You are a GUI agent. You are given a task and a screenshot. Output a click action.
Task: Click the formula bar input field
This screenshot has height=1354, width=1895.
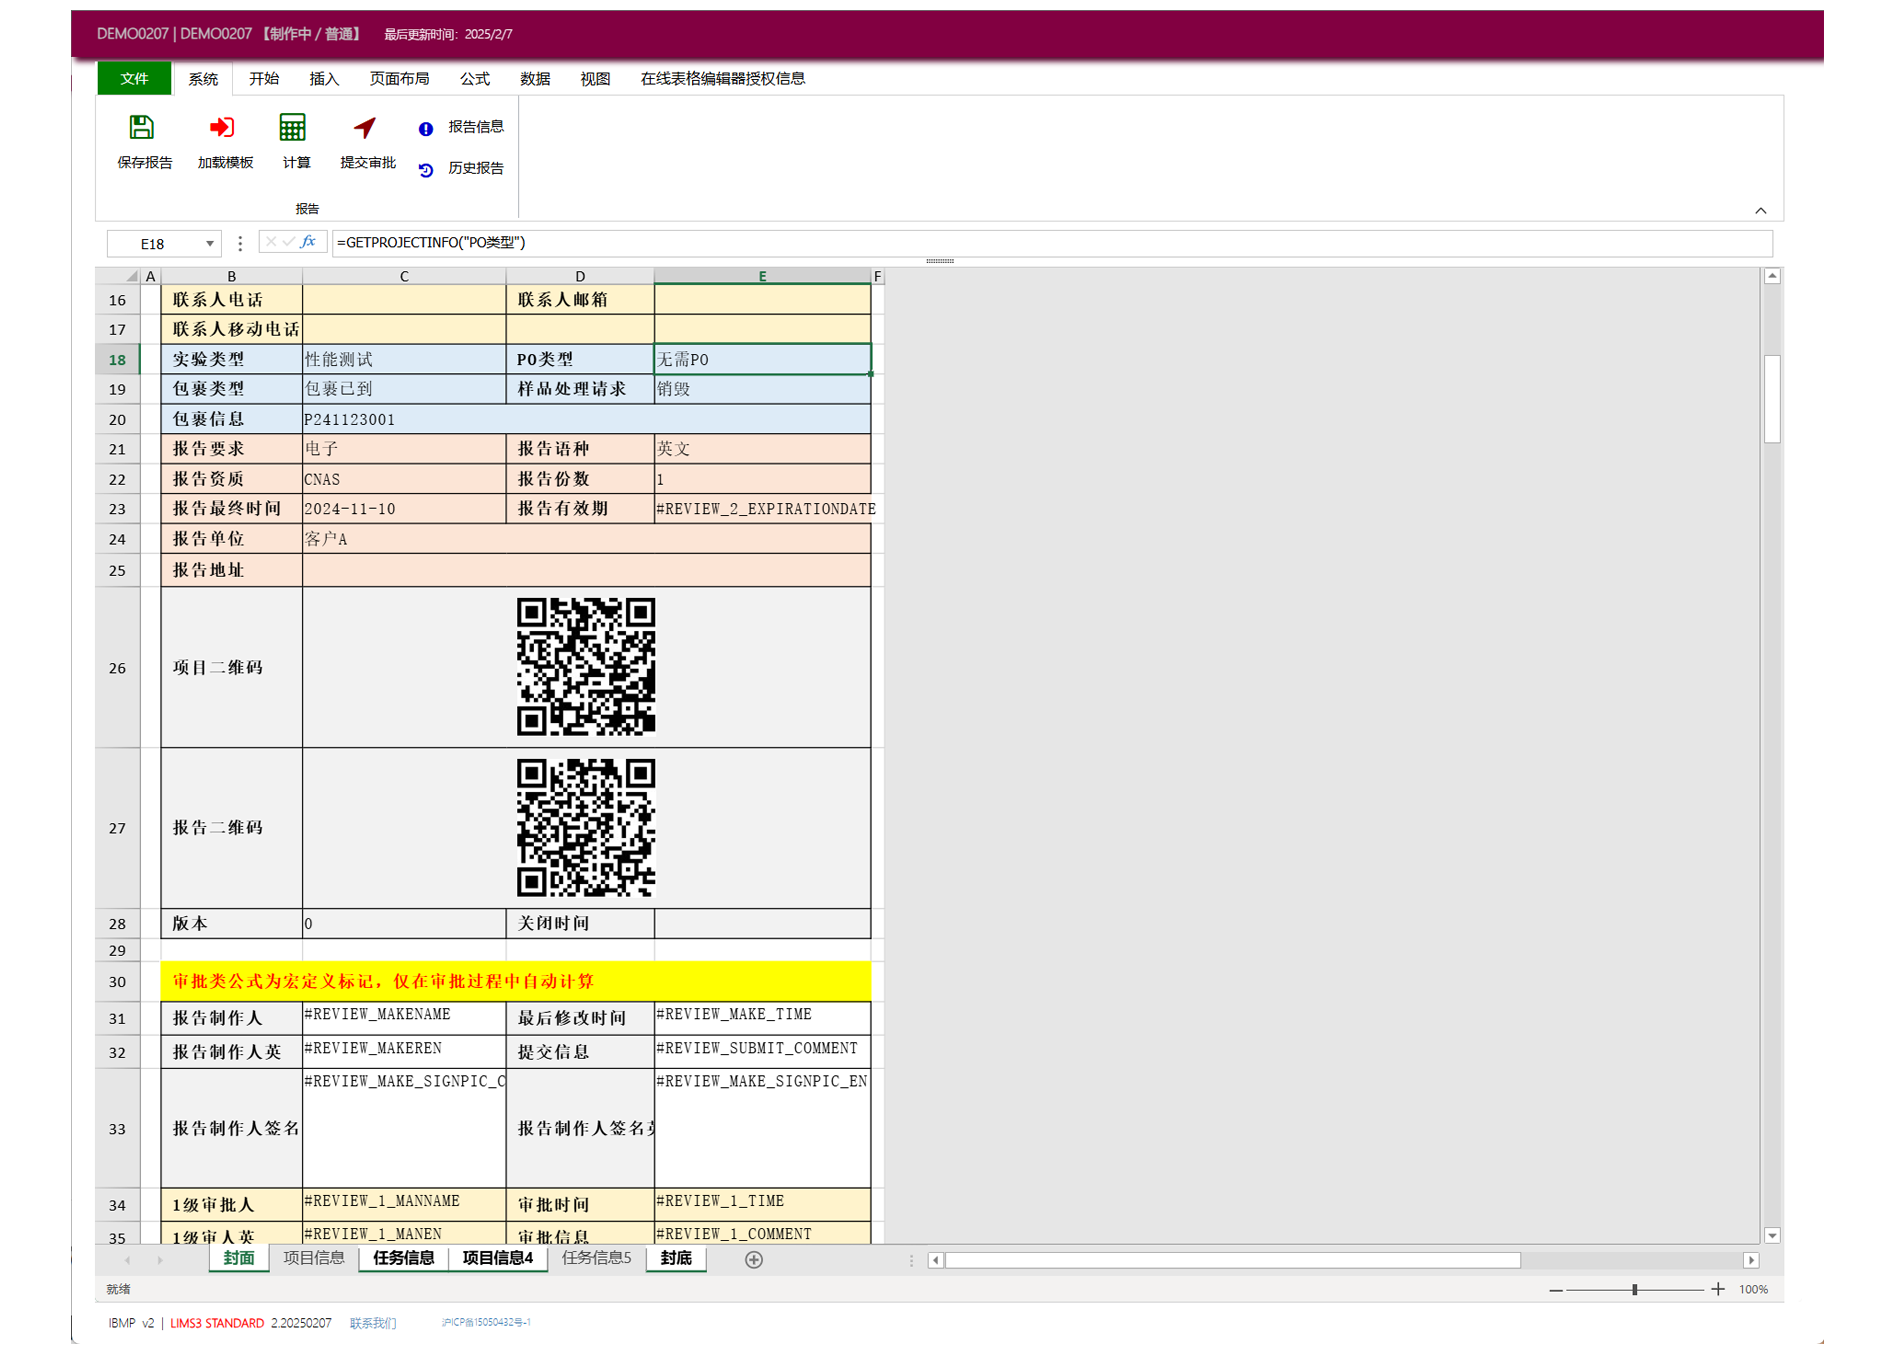click(x=1050, y=243)
